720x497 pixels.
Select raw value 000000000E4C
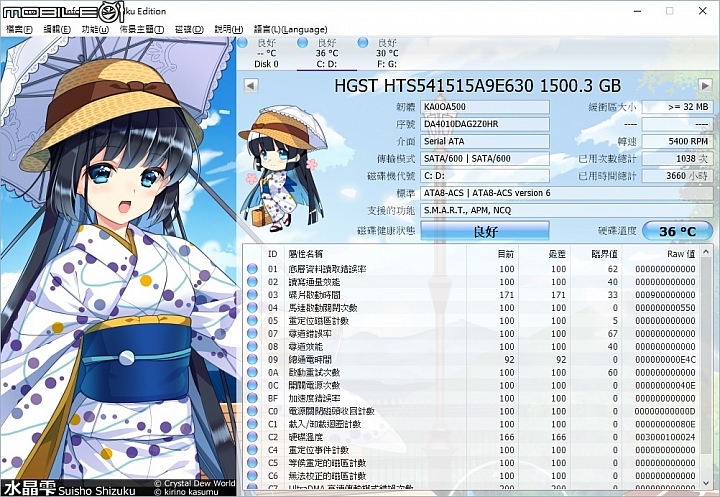pos(665,359)
